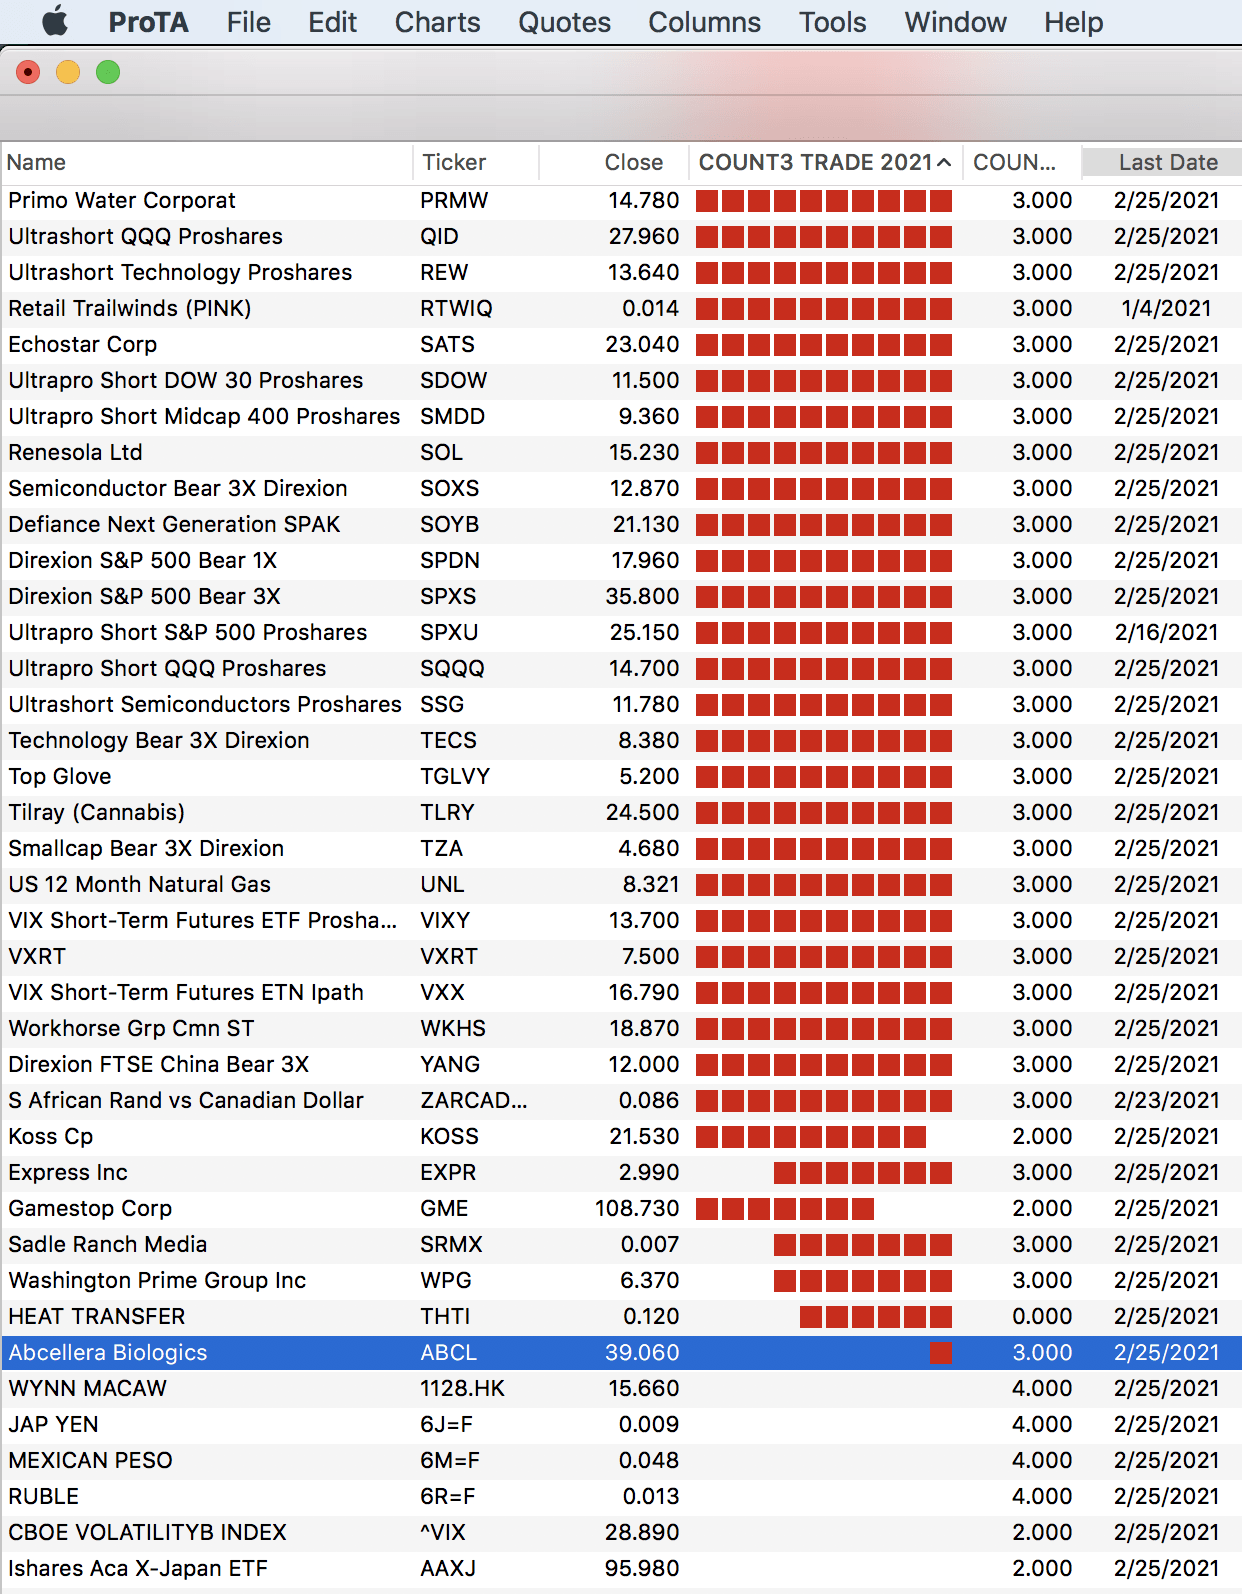Click Renesola Ltd close price 15.230
The height and width of the screenshot is (1594, 1242).
click(x=644, y=452)
